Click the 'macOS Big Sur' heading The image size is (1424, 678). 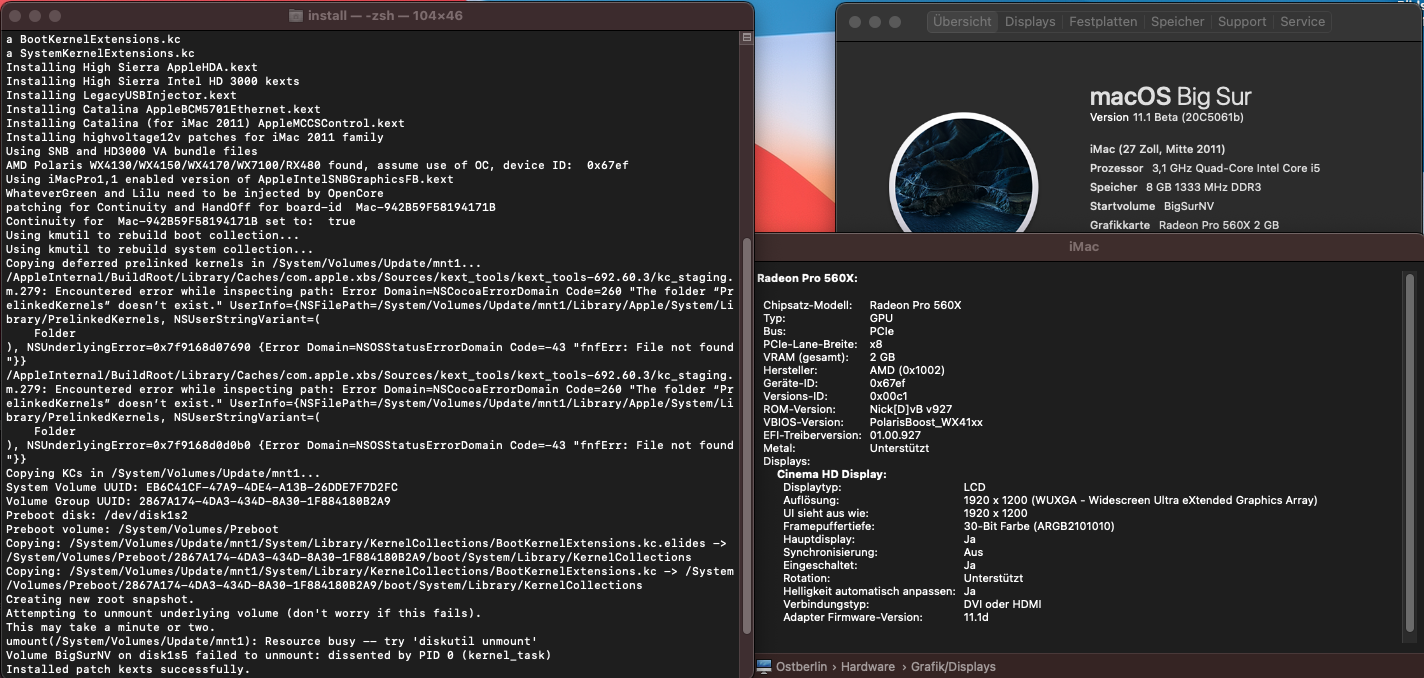point(1170,97)
